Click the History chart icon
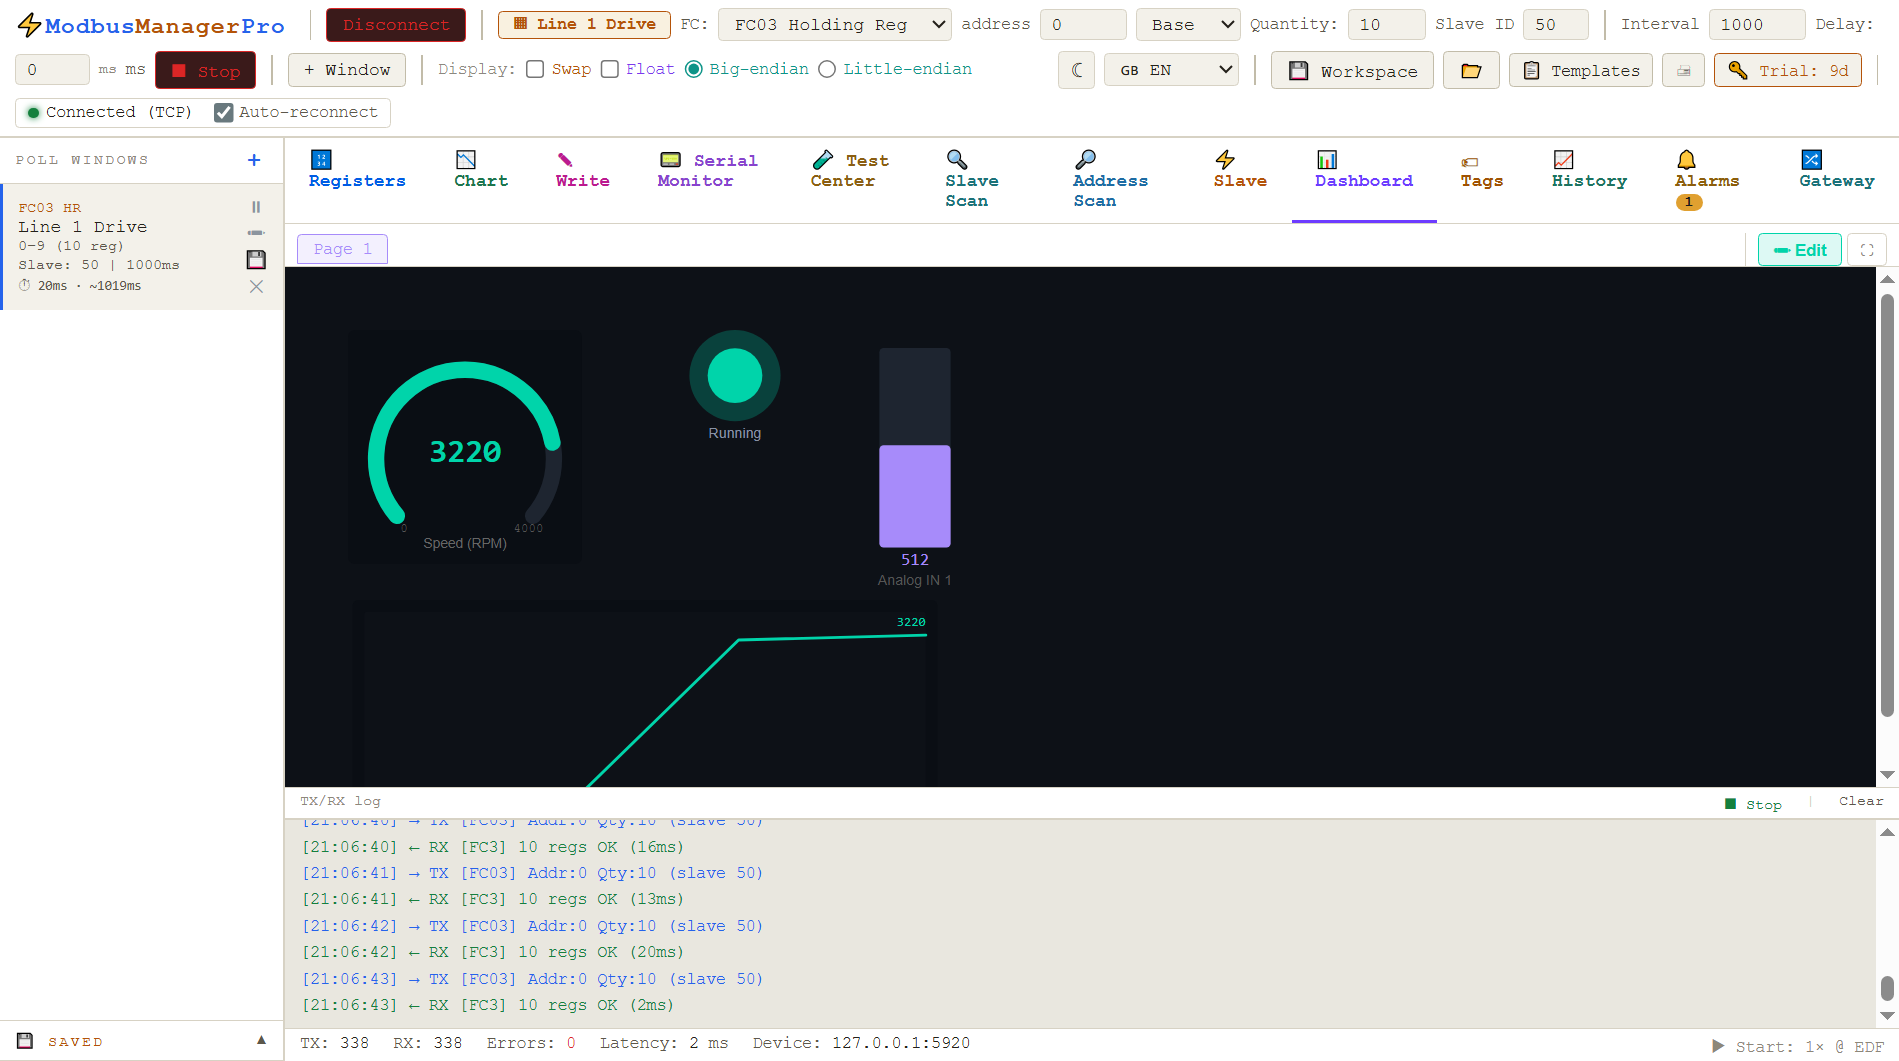 tap(1563, 159)
